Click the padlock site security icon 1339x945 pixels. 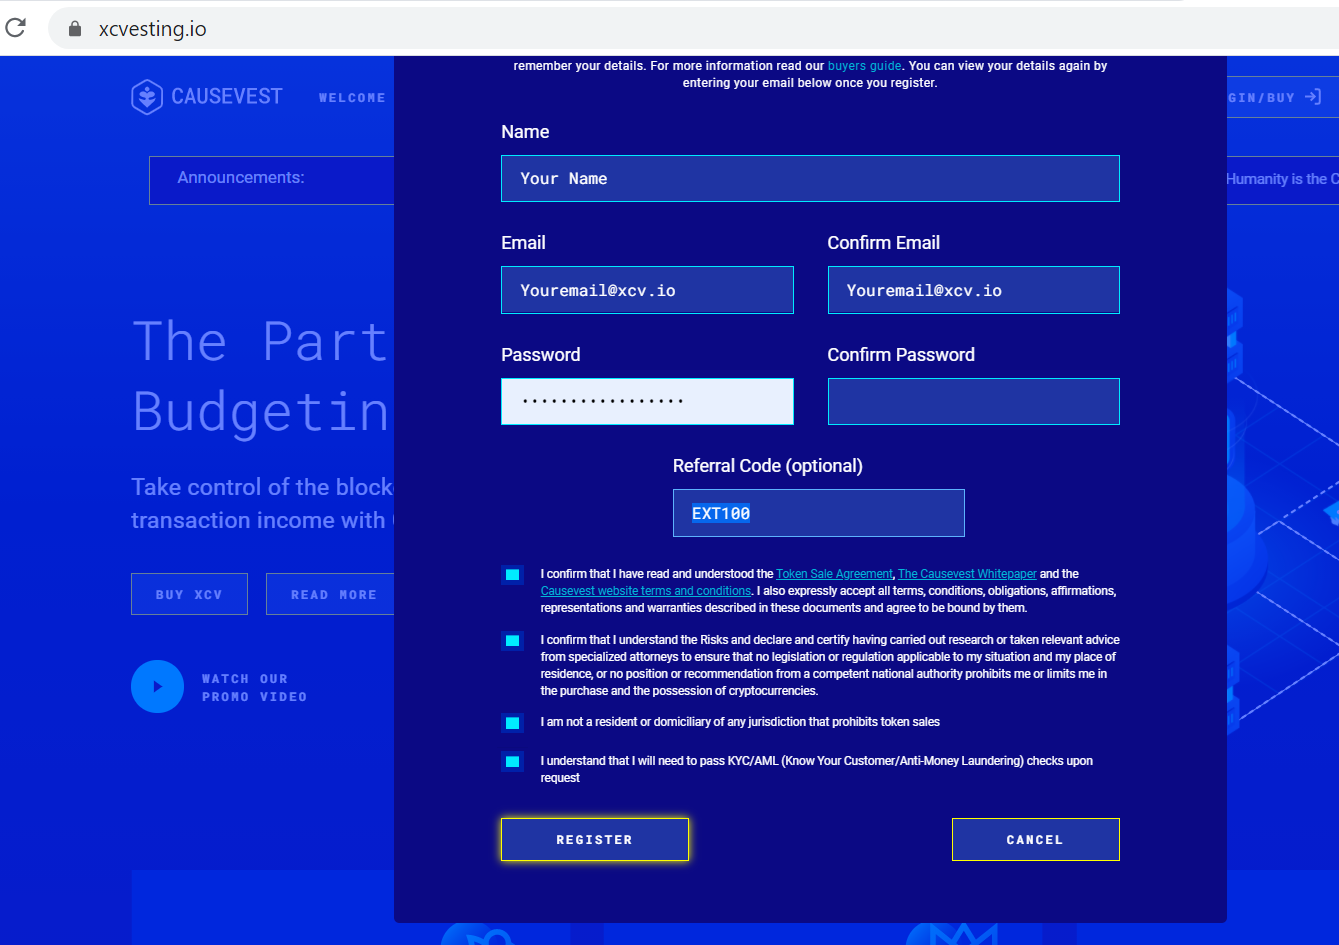(x=74, y=29)
